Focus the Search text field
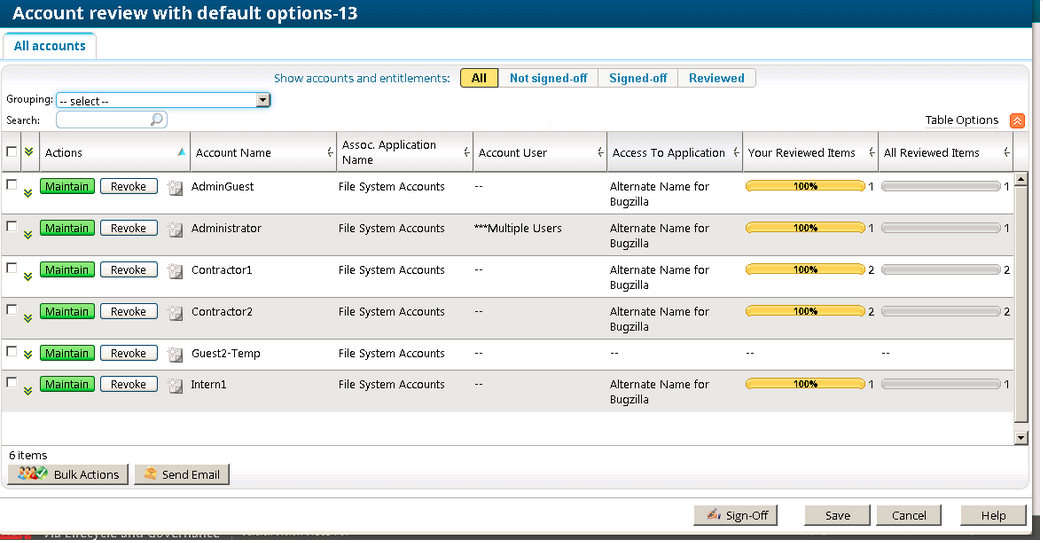The image size is (1043, 543). tap(104, 120)
